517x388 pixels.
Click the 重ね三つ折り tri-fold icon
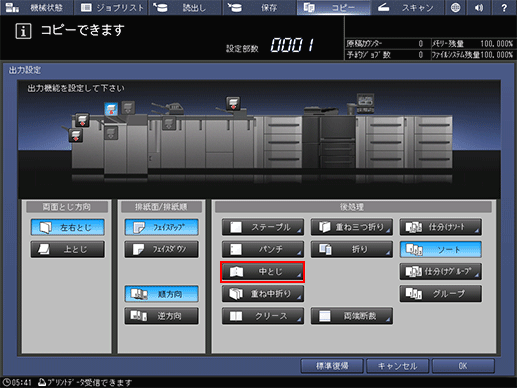click(325, 227)
